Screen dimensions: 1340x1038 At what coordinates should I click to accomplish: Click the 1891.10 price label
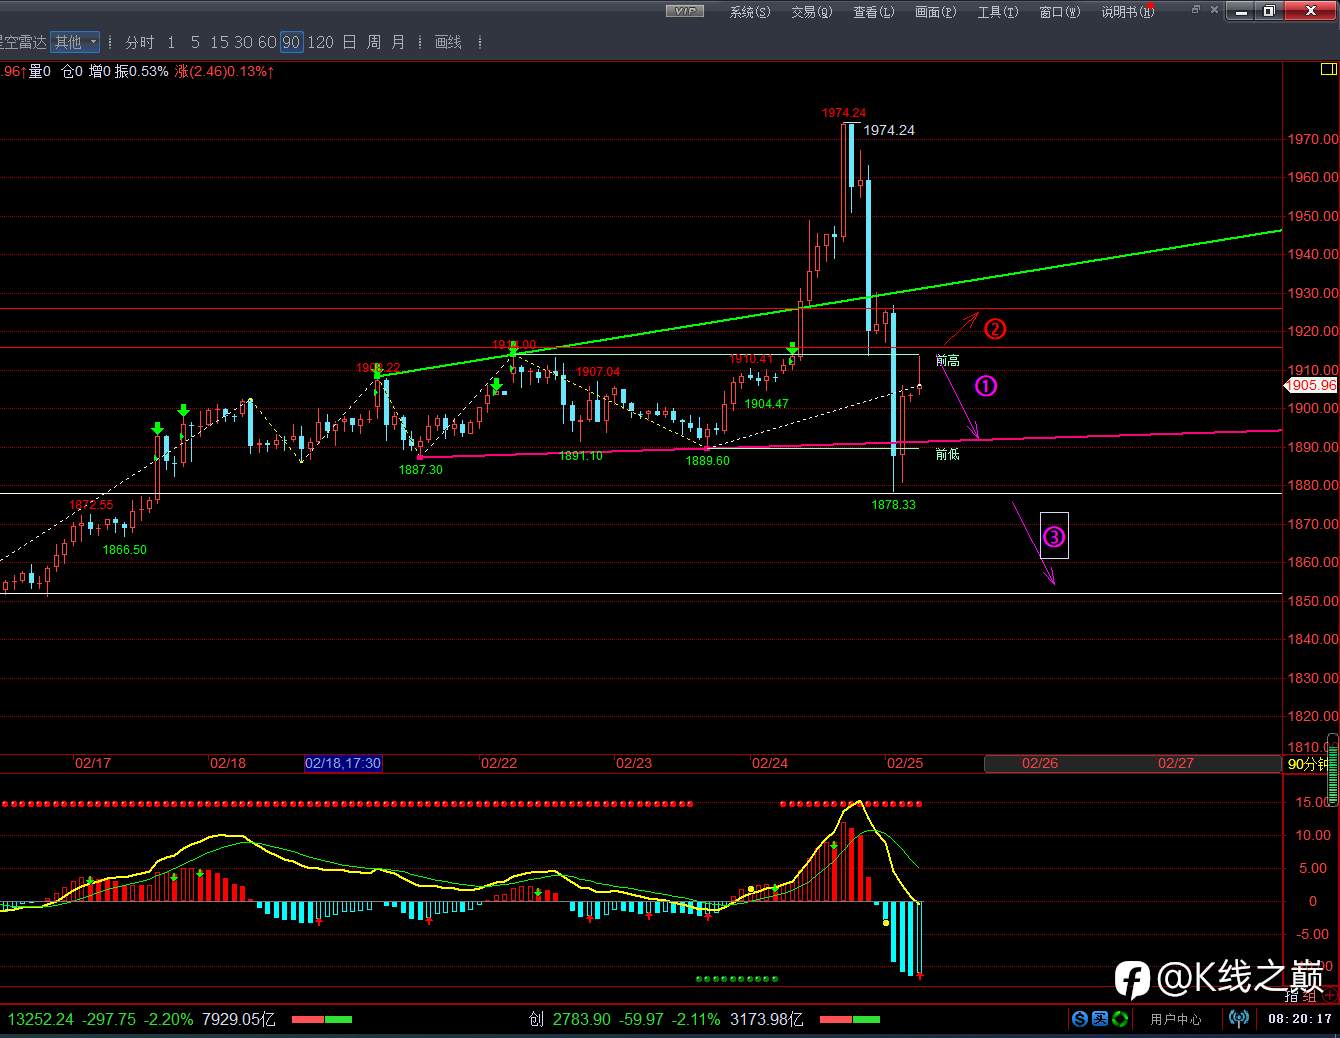tap(580, 456)
